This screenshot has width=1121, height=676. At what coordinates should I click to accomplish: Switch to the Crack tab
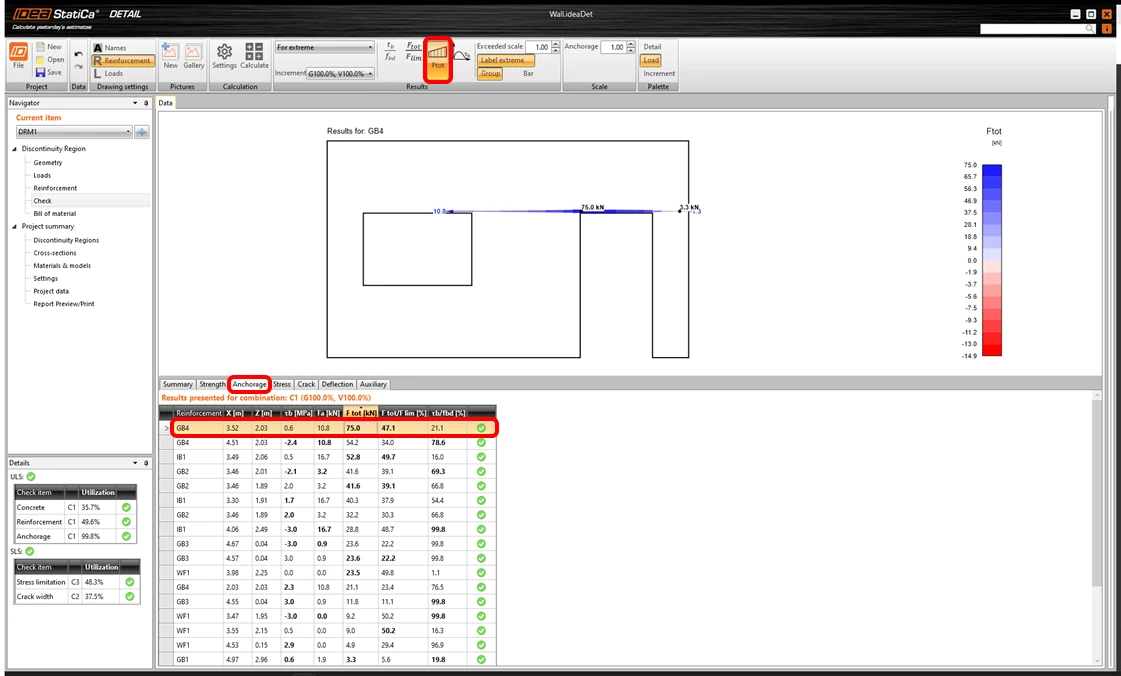point(306,384)
